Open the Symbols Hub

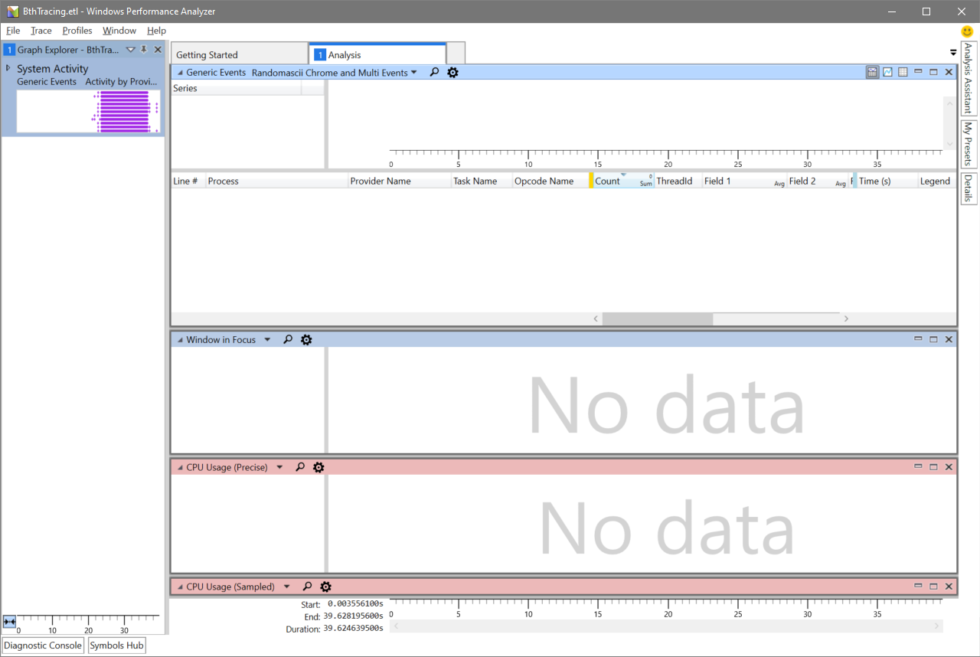click(x=116, y=646)
